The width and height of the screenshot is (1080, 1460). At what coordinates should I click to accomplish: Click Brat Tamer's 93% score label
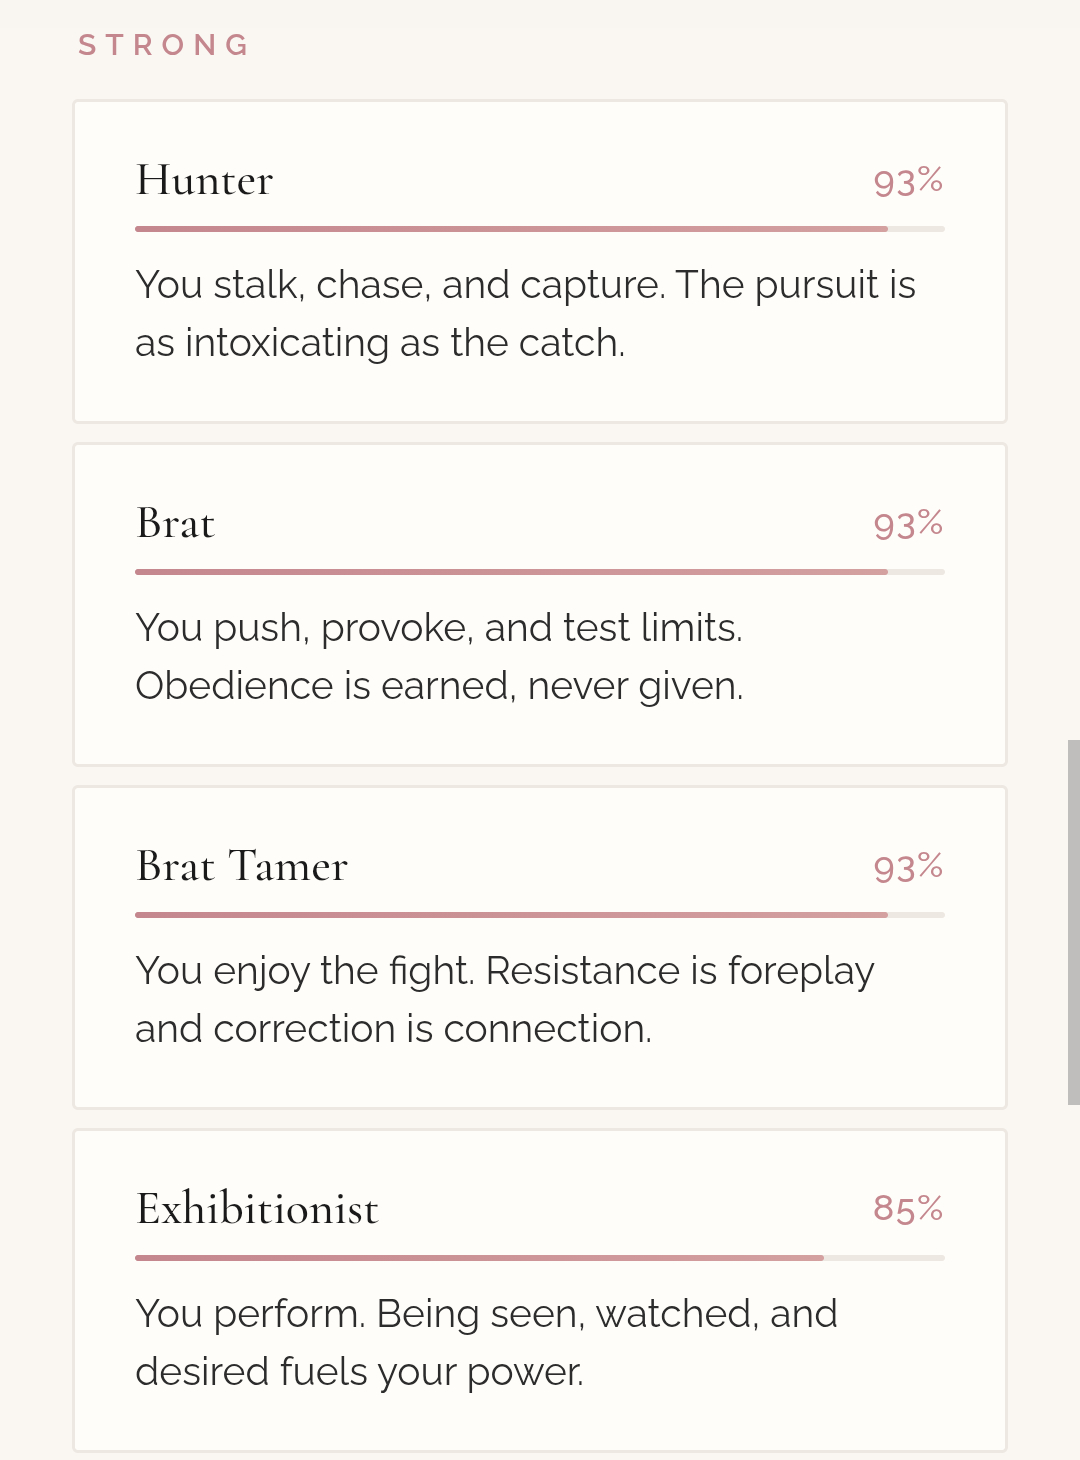[907, 868]
